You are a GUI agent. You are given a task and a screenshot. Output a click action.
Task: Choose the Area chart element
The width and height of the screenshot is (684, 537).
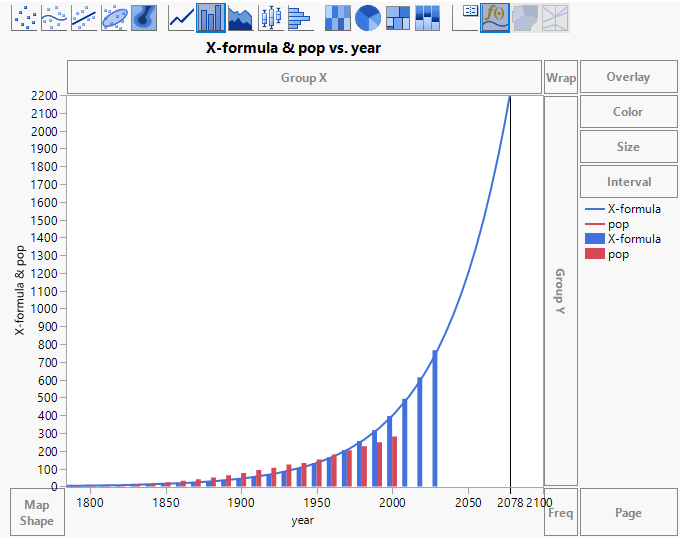coord(240,17)
